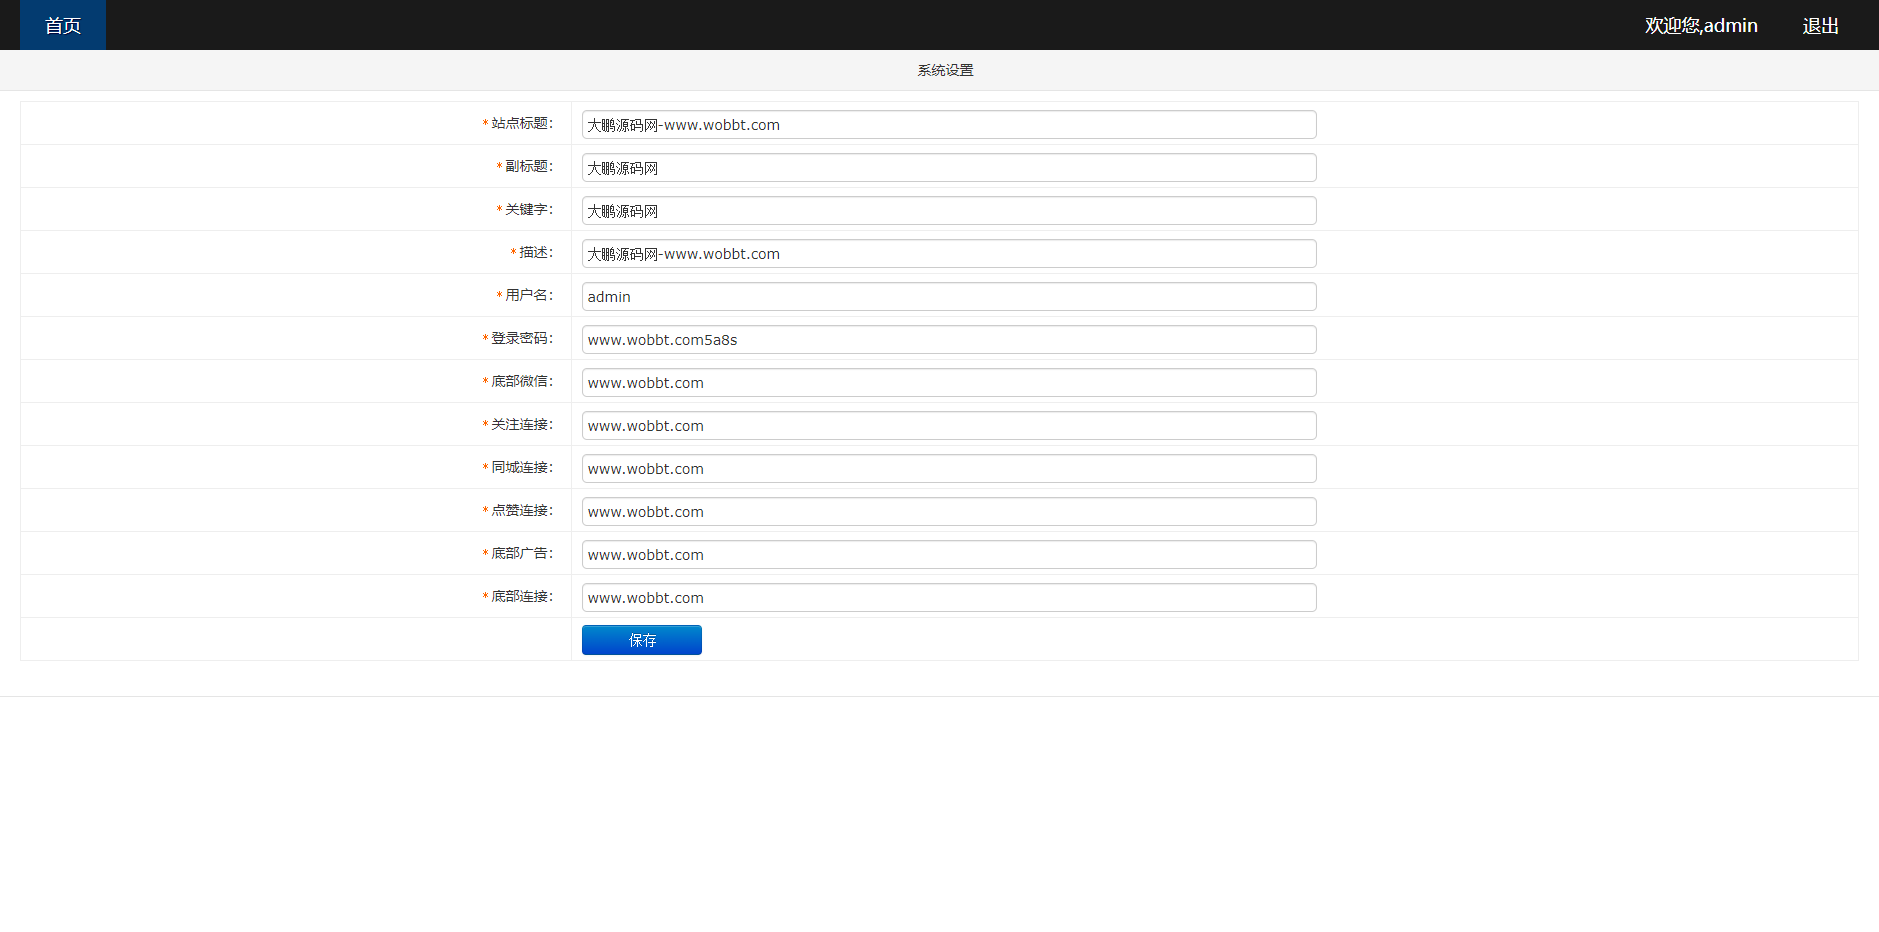This screenshot has height=932, width=1879.
Task: Focus the 底部微信 input box
Action: coord(947,382)
